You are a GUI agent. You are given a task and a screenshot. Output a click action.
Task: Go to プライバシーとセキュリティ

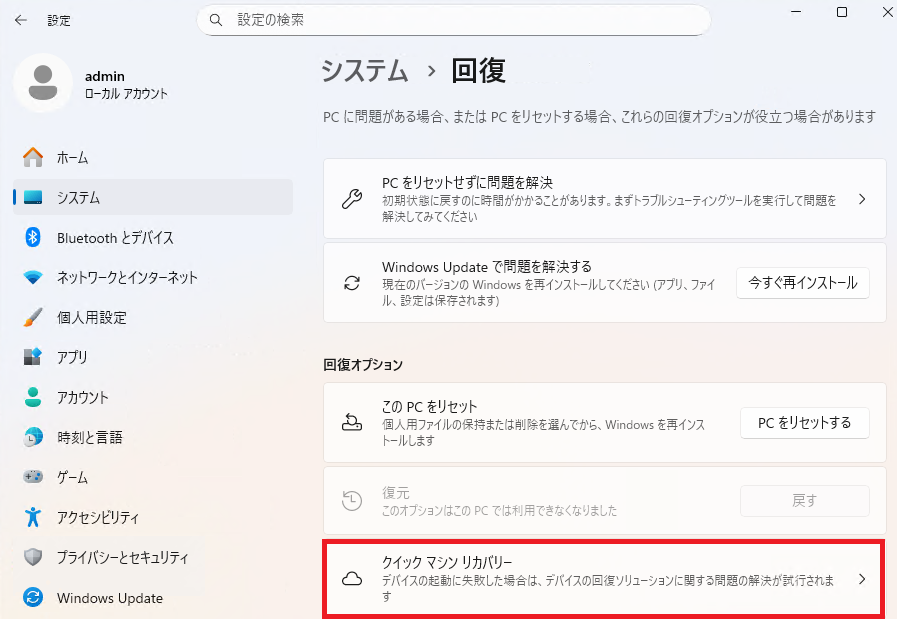pos(153,557)
